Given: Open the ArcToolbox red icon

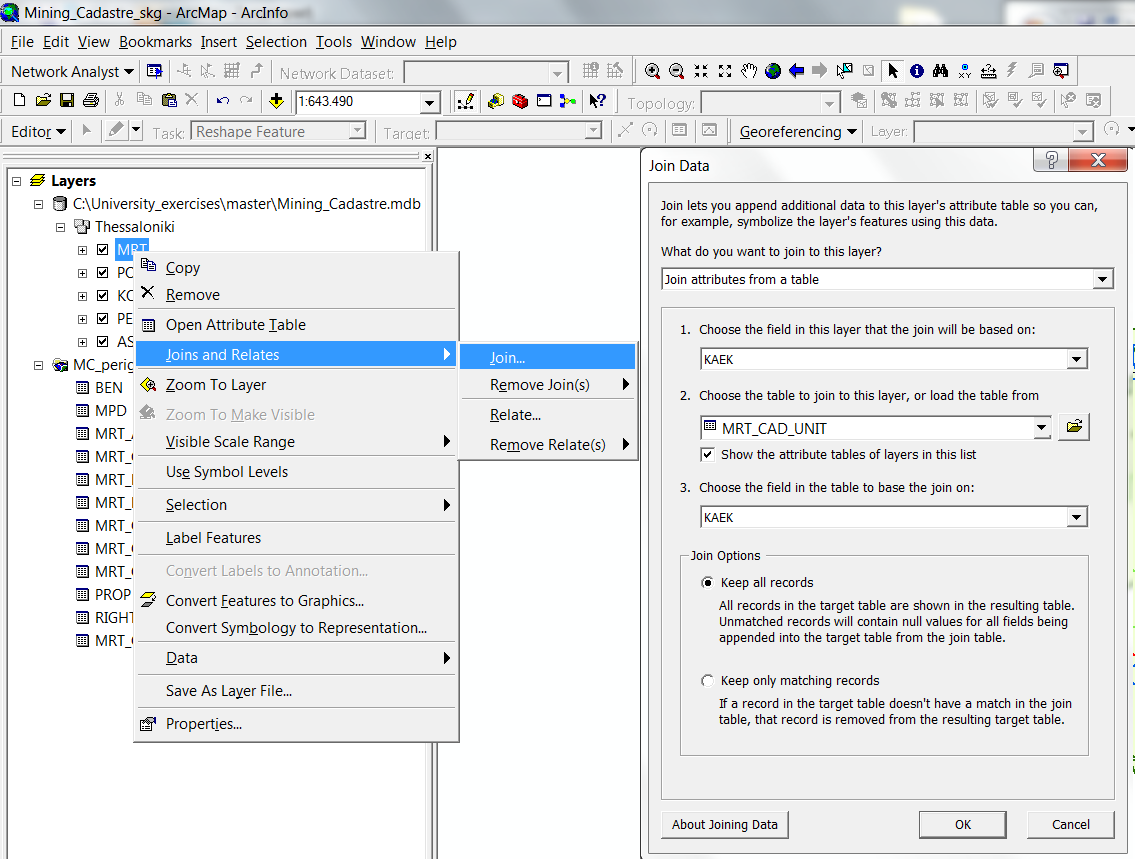Looking at the screenshot, I should pos(520,101).
